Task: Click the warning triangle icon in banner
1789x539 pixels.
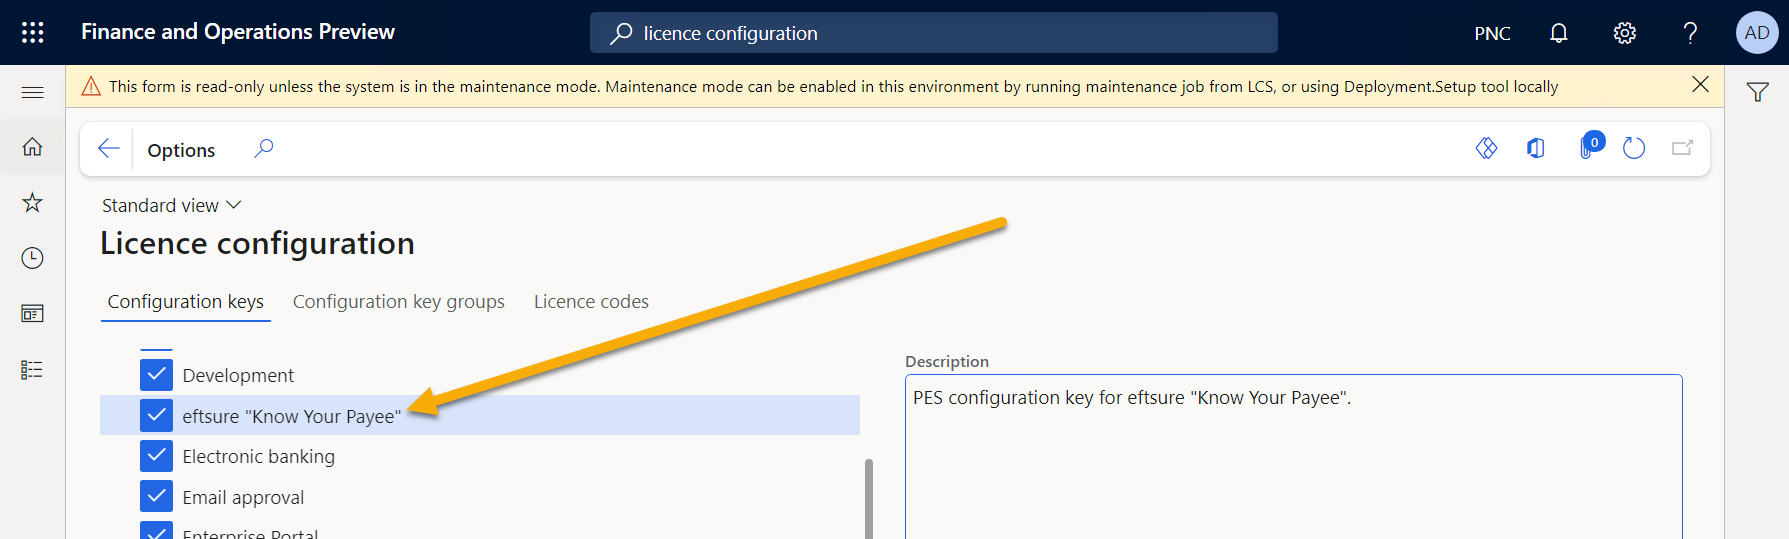Action: tap(91, 86)
